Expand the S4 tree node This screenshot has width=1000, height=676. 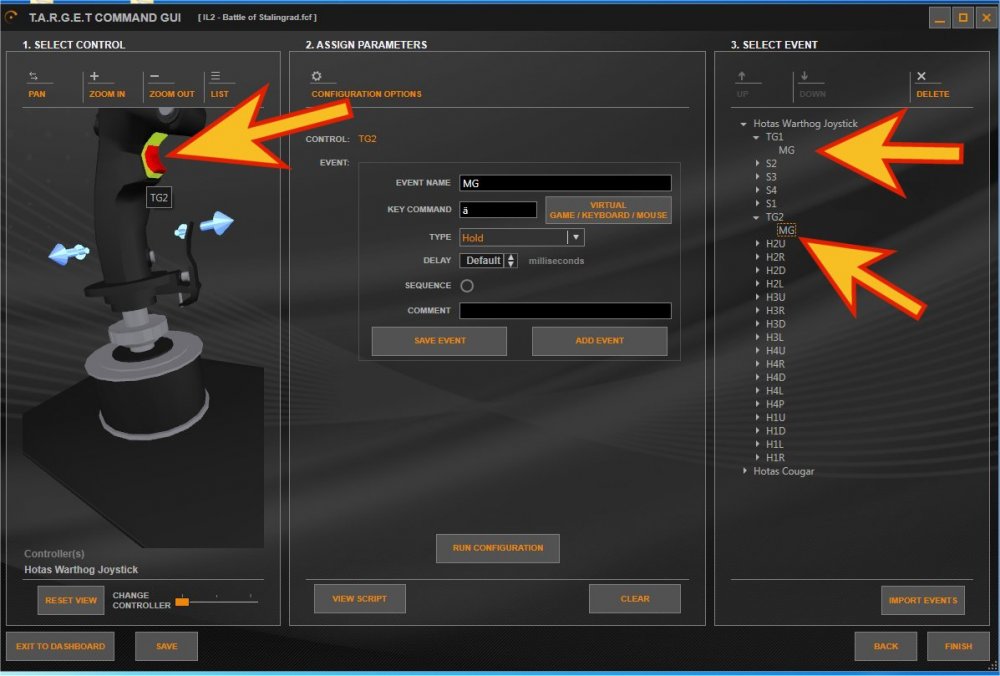(x=758, y=191)
